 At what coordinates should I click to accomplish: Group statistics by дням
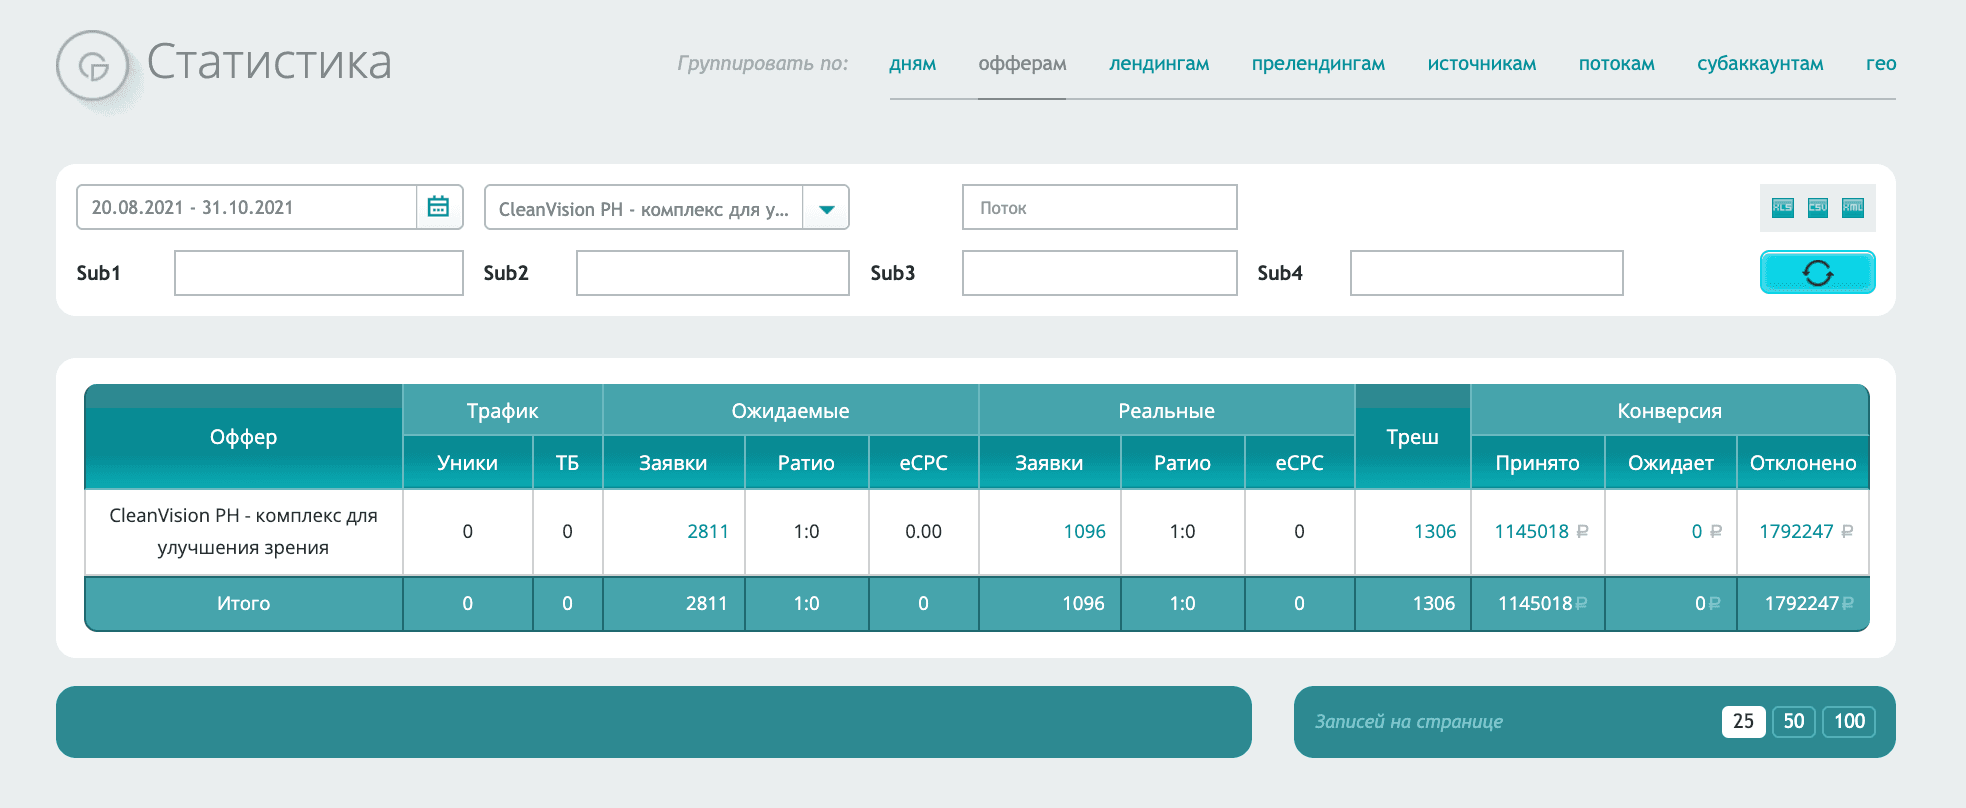point(913,64)
